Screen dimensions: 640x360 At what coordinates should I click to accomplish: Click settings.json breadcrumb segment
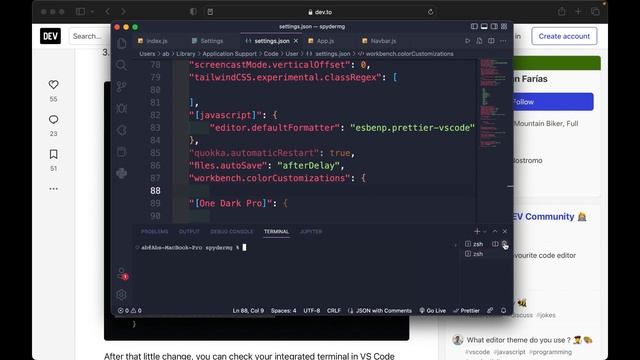pos(333,54)
